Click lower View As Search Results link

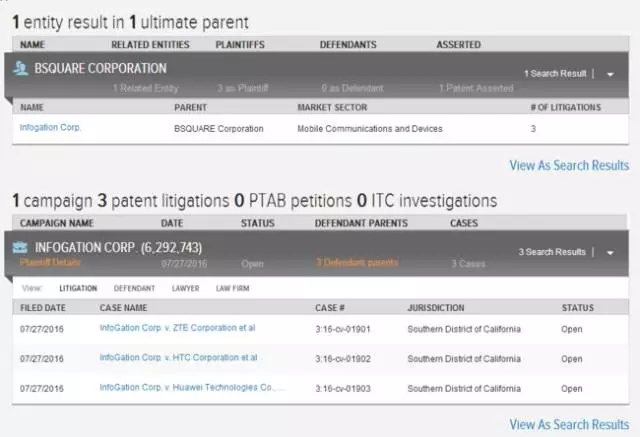point(569,425)
